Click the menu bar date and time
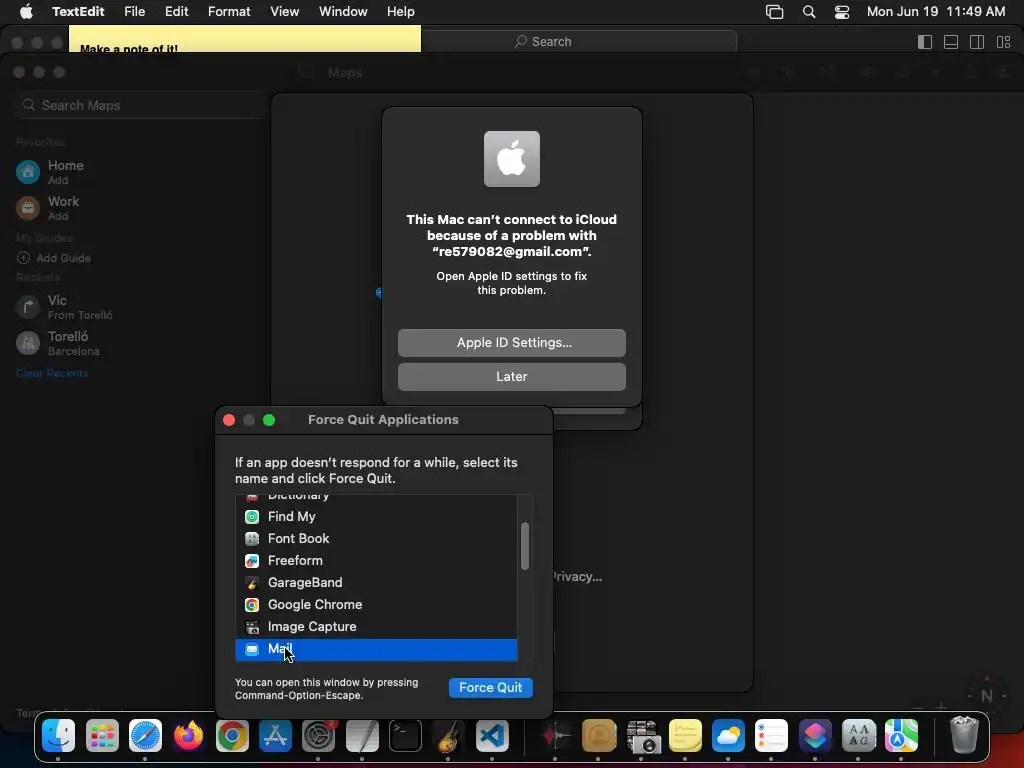Image resolution: width=1024 pixels, height=768 pixels. click(x=936, y=12)
